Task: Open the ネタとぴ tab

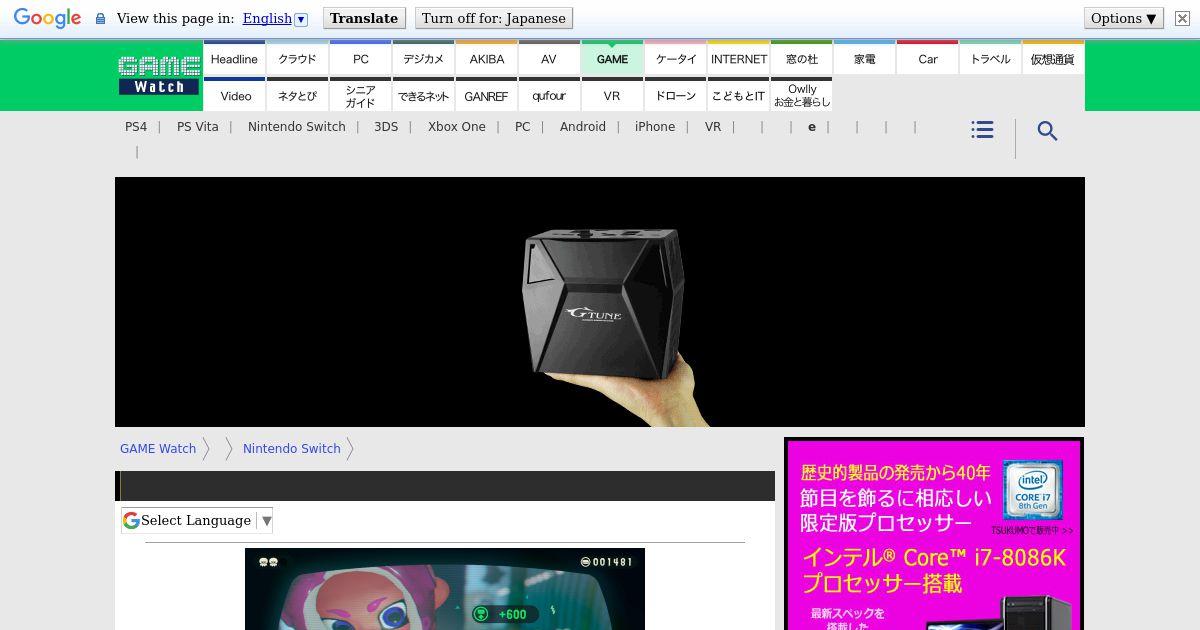Action: coord(297,95)
